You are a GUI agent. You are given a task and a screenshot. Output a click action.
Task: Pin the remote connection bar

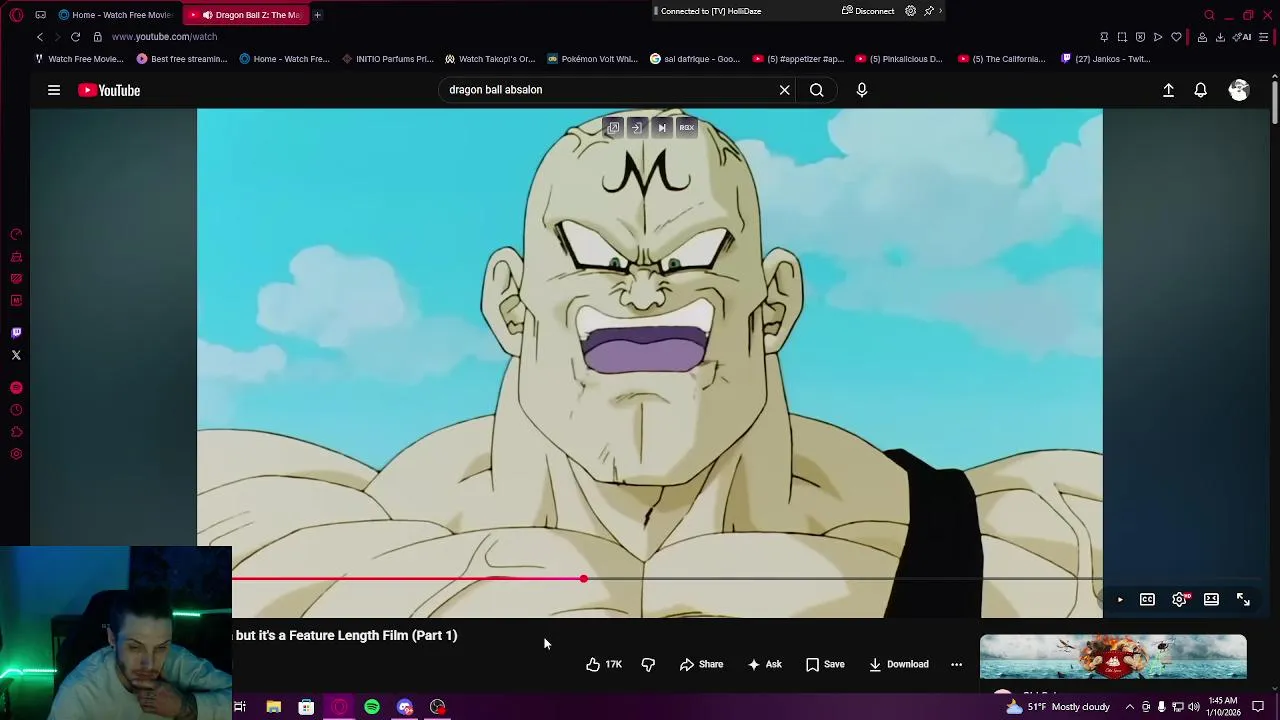(929, 11)
